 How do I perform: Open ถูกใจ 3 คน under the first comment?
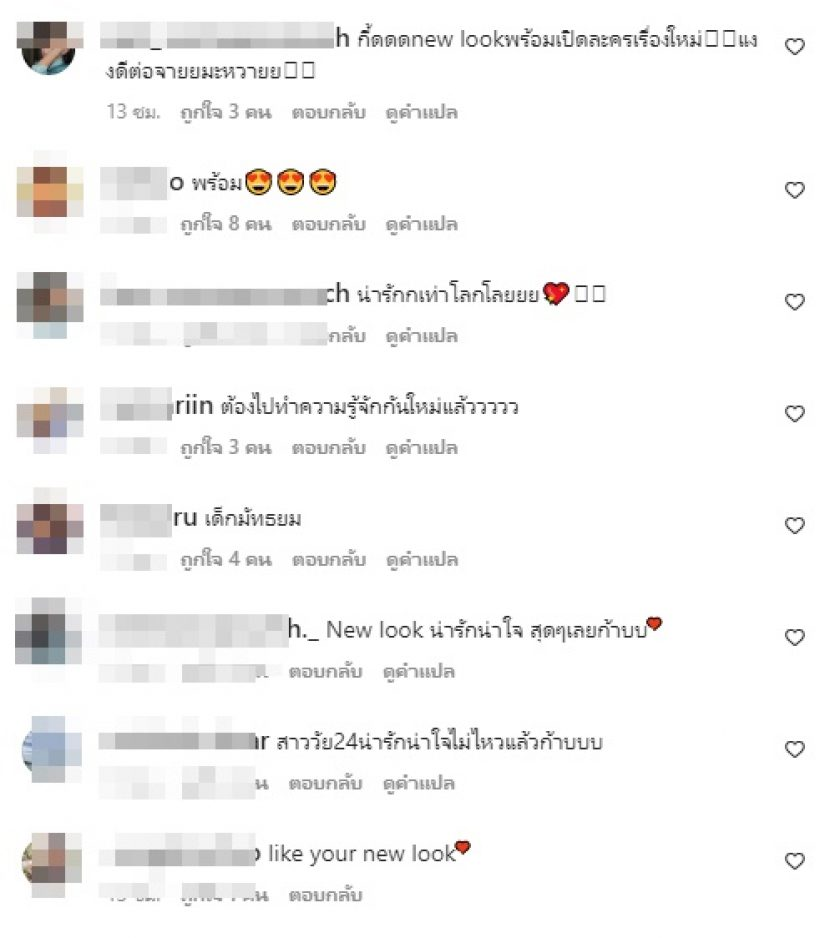226,112
